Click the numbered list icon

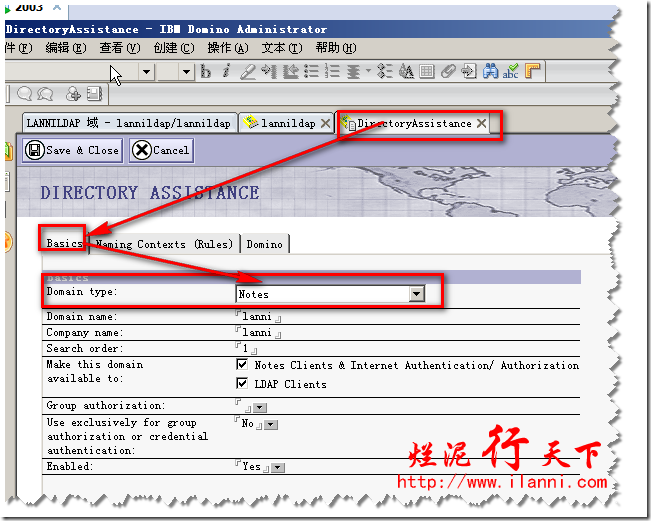click(331, 71)
